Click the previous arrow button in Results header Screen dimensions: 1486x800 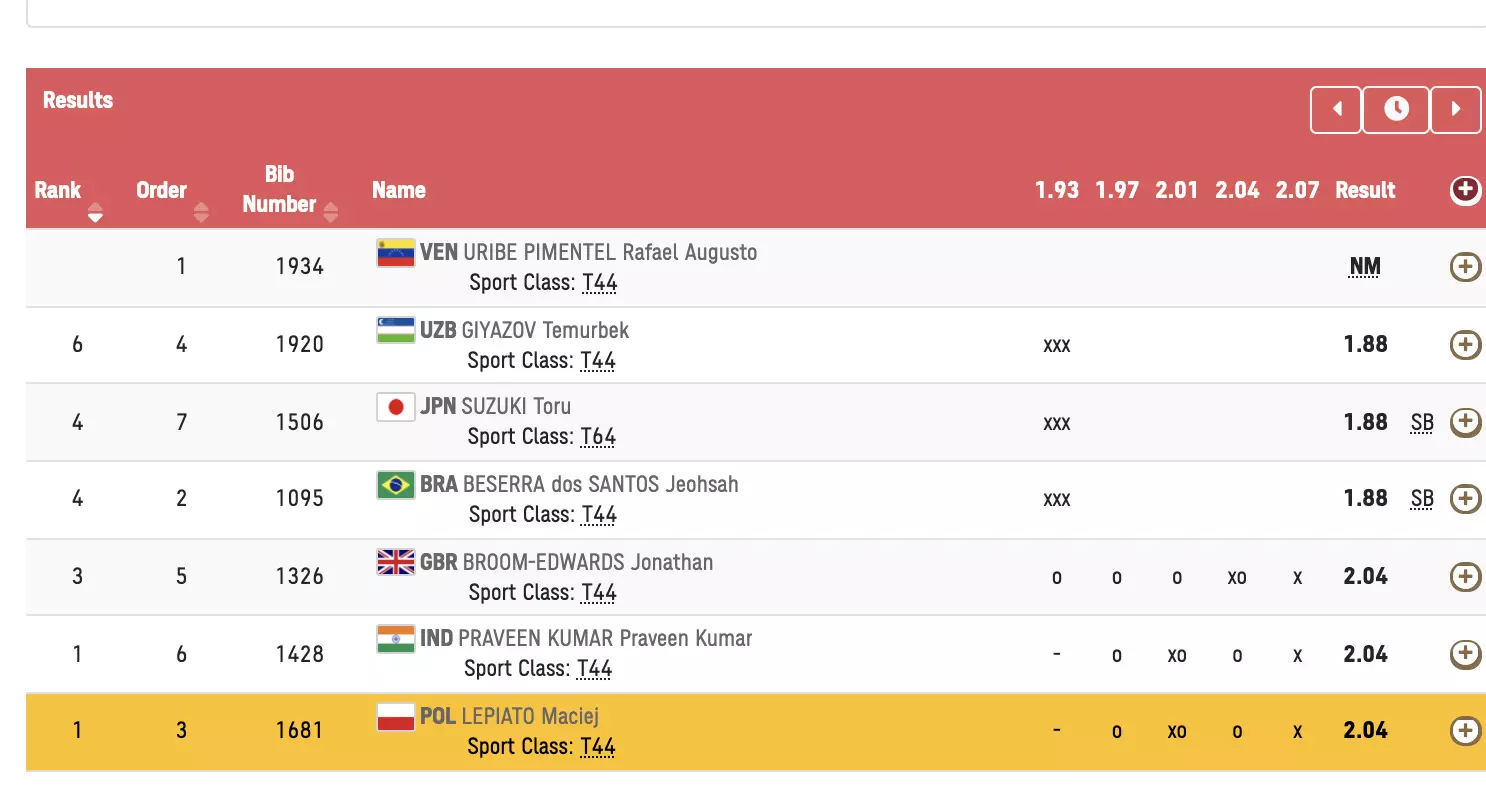[x=1336, y=109]
